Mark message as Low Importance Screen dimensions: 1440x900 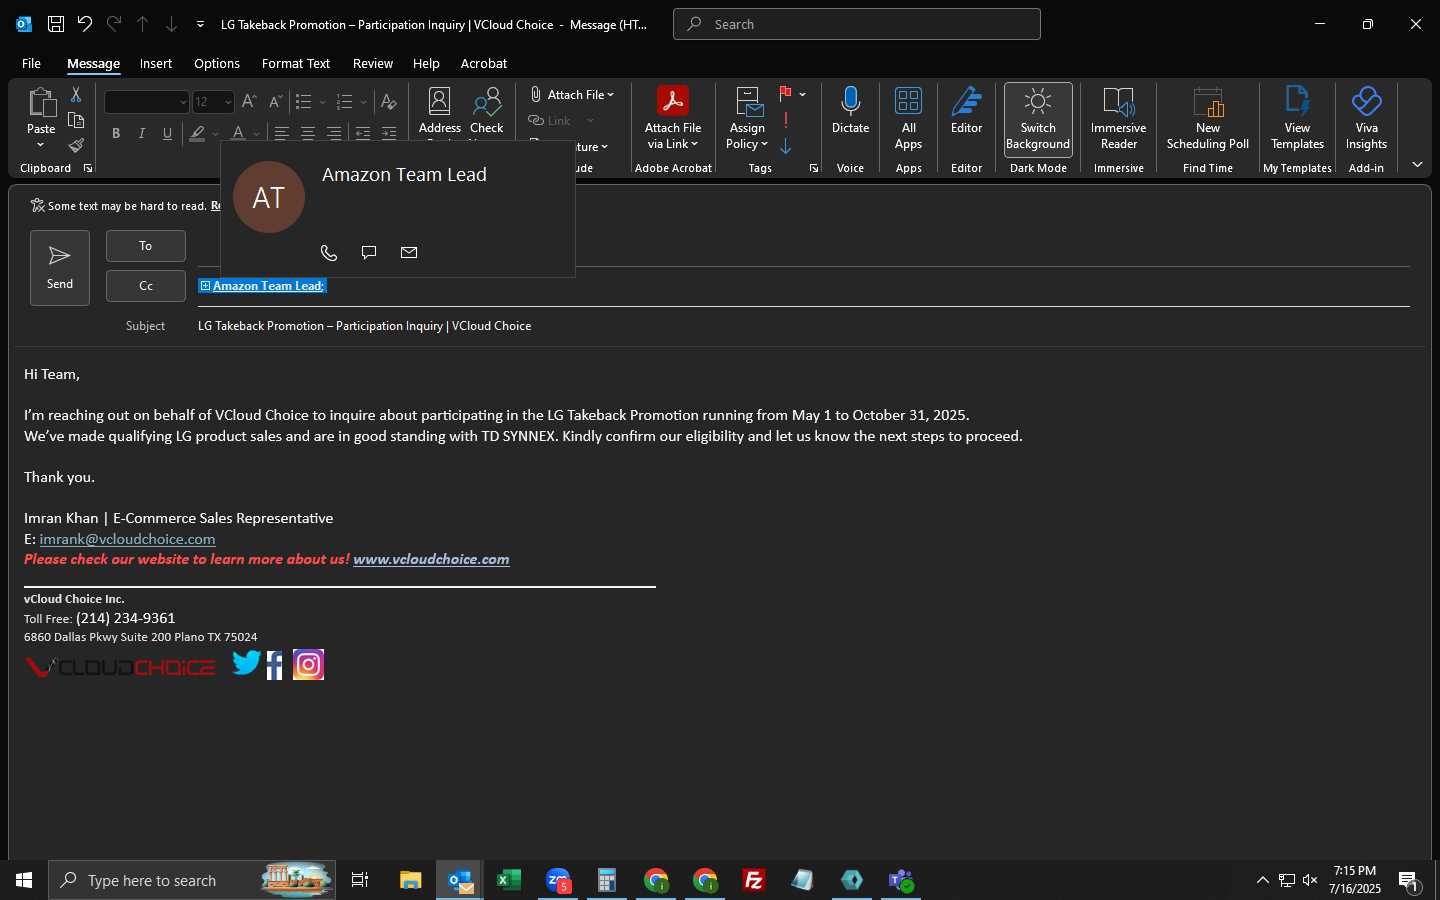(786, 146)
